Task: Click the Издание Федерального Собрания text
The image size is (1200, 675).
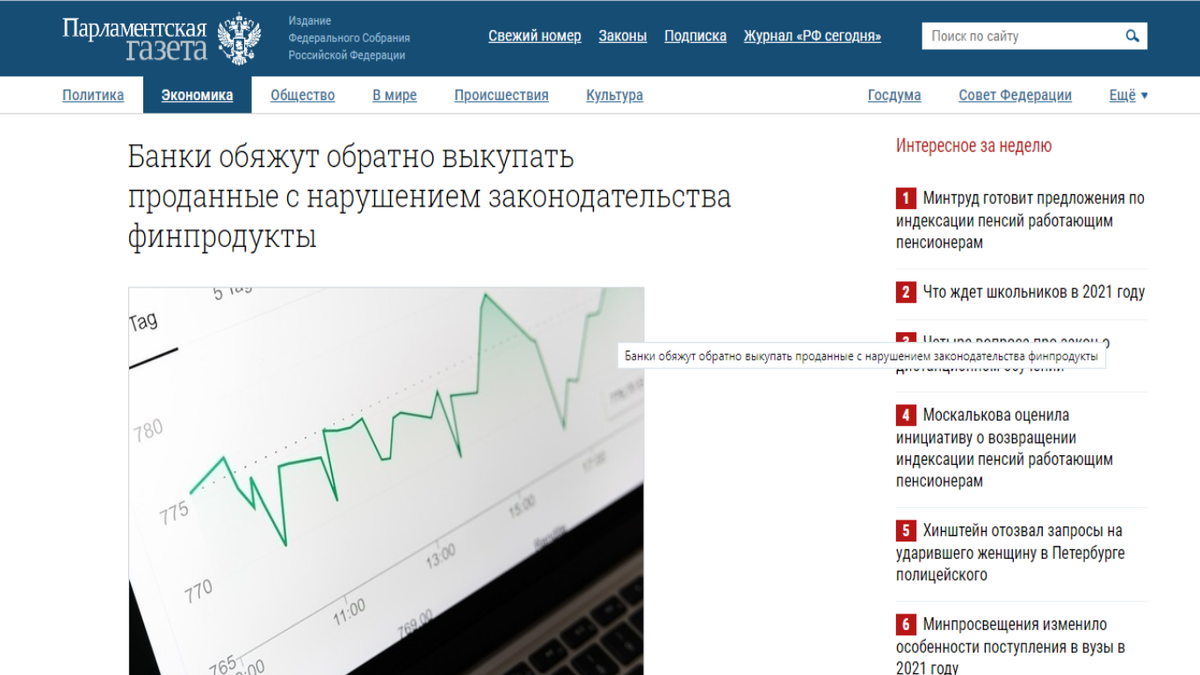Action: coord(349,38)
